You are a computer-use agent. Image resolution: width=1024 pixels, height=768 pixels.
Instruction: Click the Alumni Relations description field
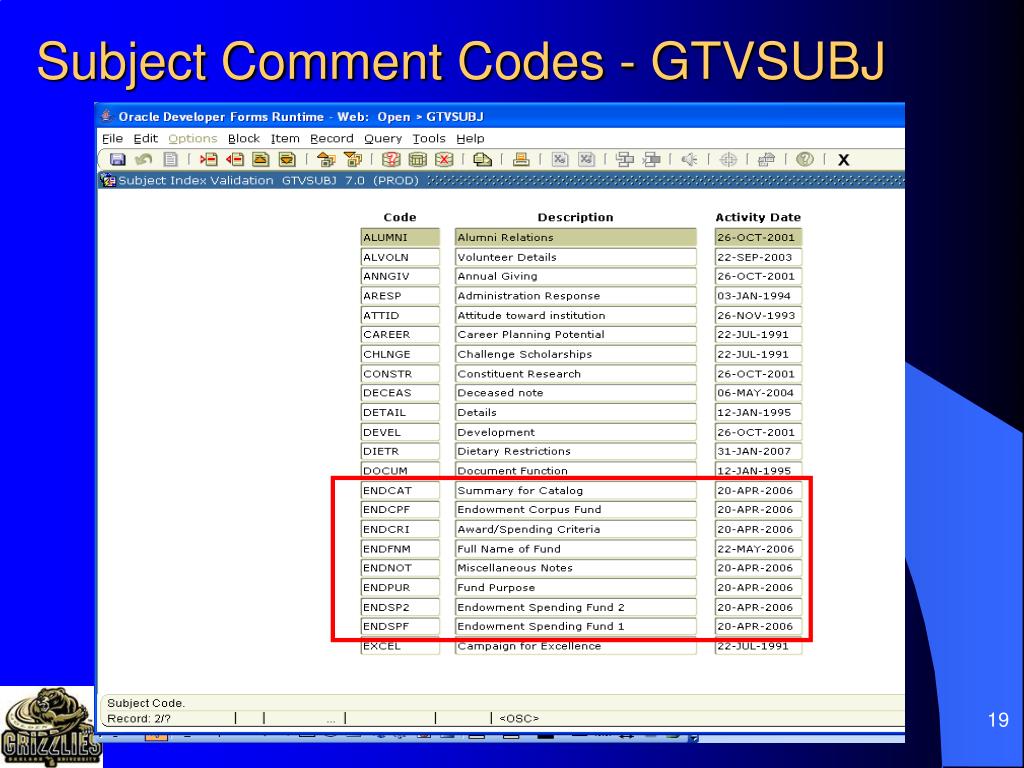coord(575,238)
